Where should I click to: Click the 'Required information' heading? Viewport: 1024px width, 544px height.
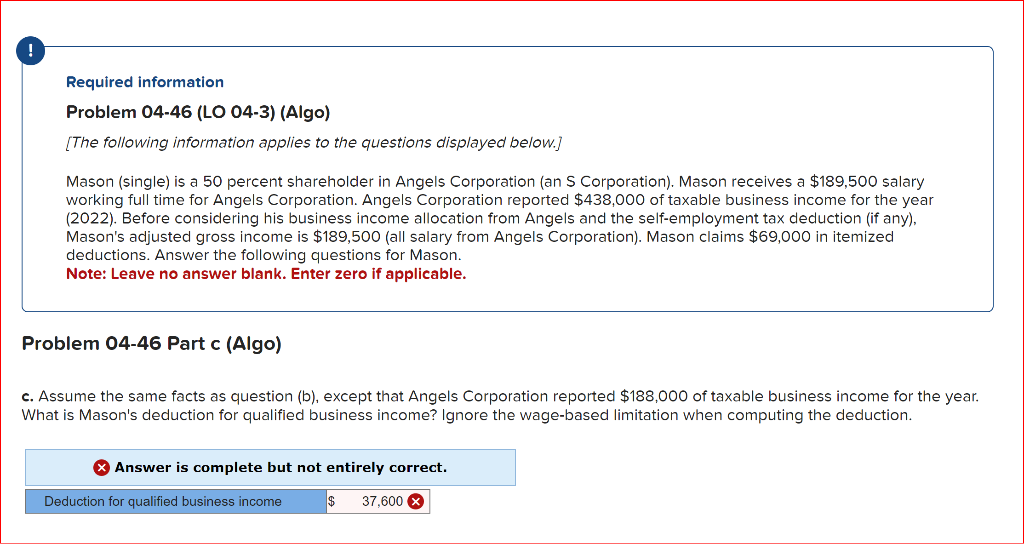point(145,82)
